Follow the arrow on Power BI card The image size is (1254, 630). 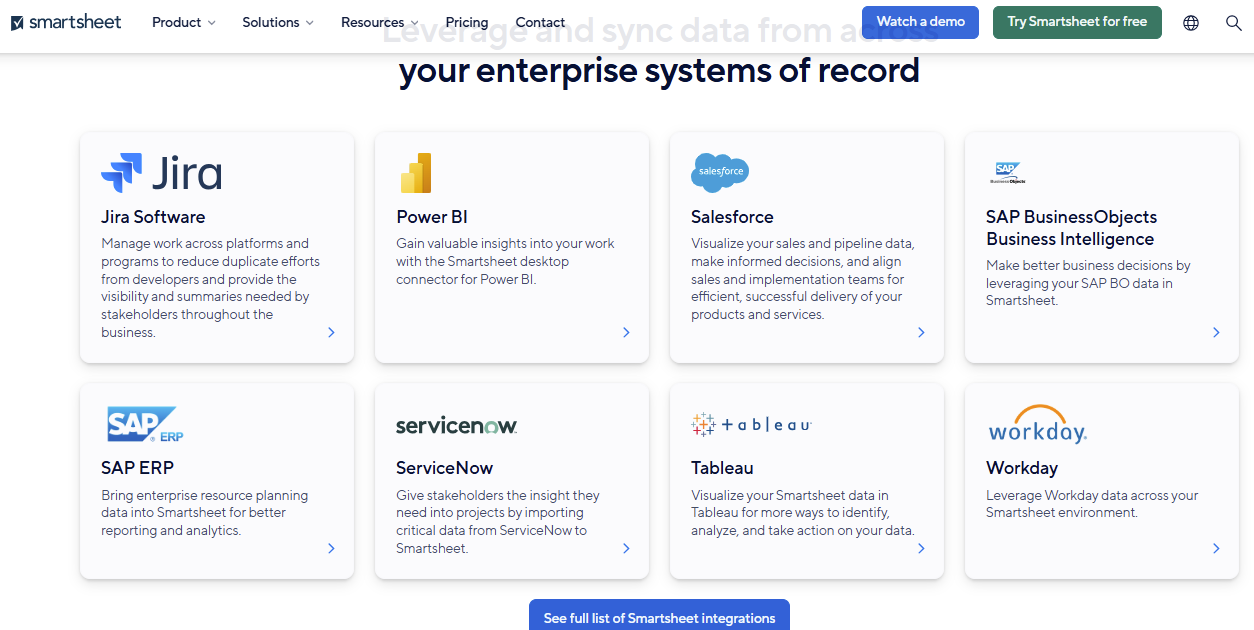627,333
